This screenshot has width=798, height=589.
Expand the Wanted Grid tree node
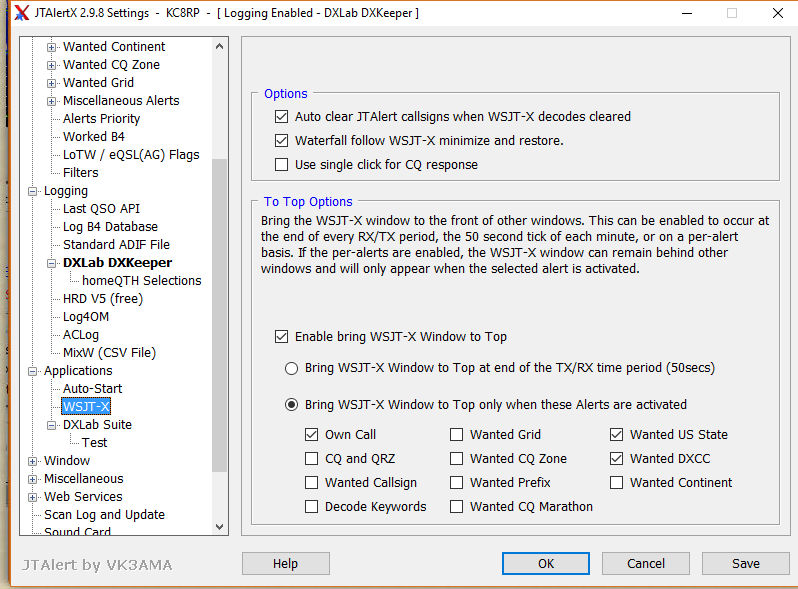pyautogui.click(x=51, y=83)
